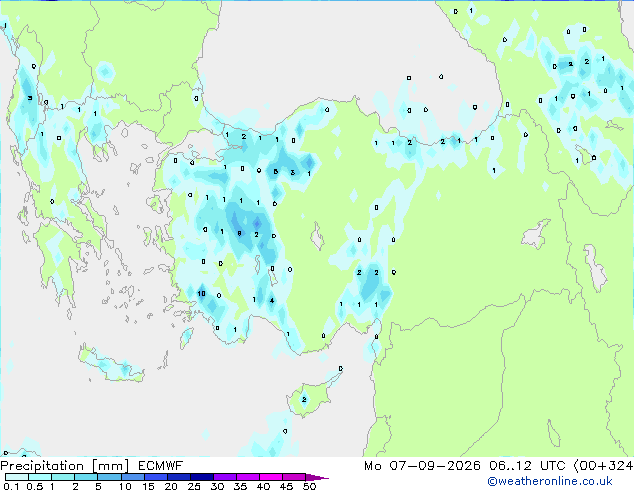Click the legend scale label '45'
Image resolution: width=634 pixels, height=490 pixels.
click(x=286, y=486)
